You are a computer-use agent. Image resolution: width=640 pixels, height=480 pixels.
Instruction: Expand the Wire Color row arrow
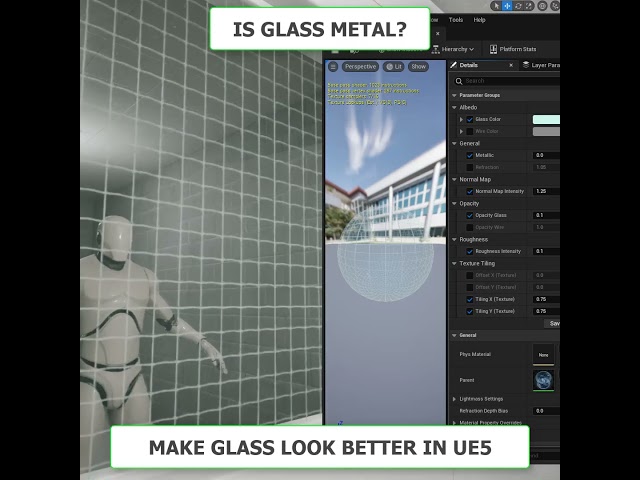click(x=461, y=131)
